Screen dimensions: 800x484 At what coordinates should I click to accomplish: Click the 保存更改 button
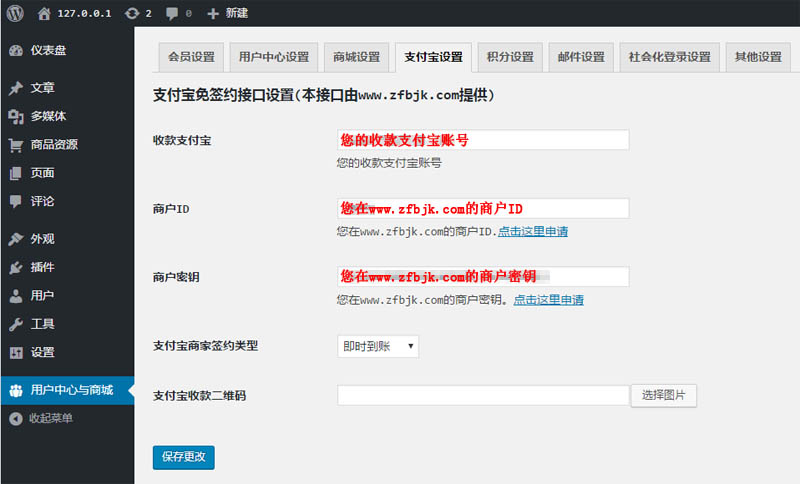pyautogui.click(x=184, y=457)
